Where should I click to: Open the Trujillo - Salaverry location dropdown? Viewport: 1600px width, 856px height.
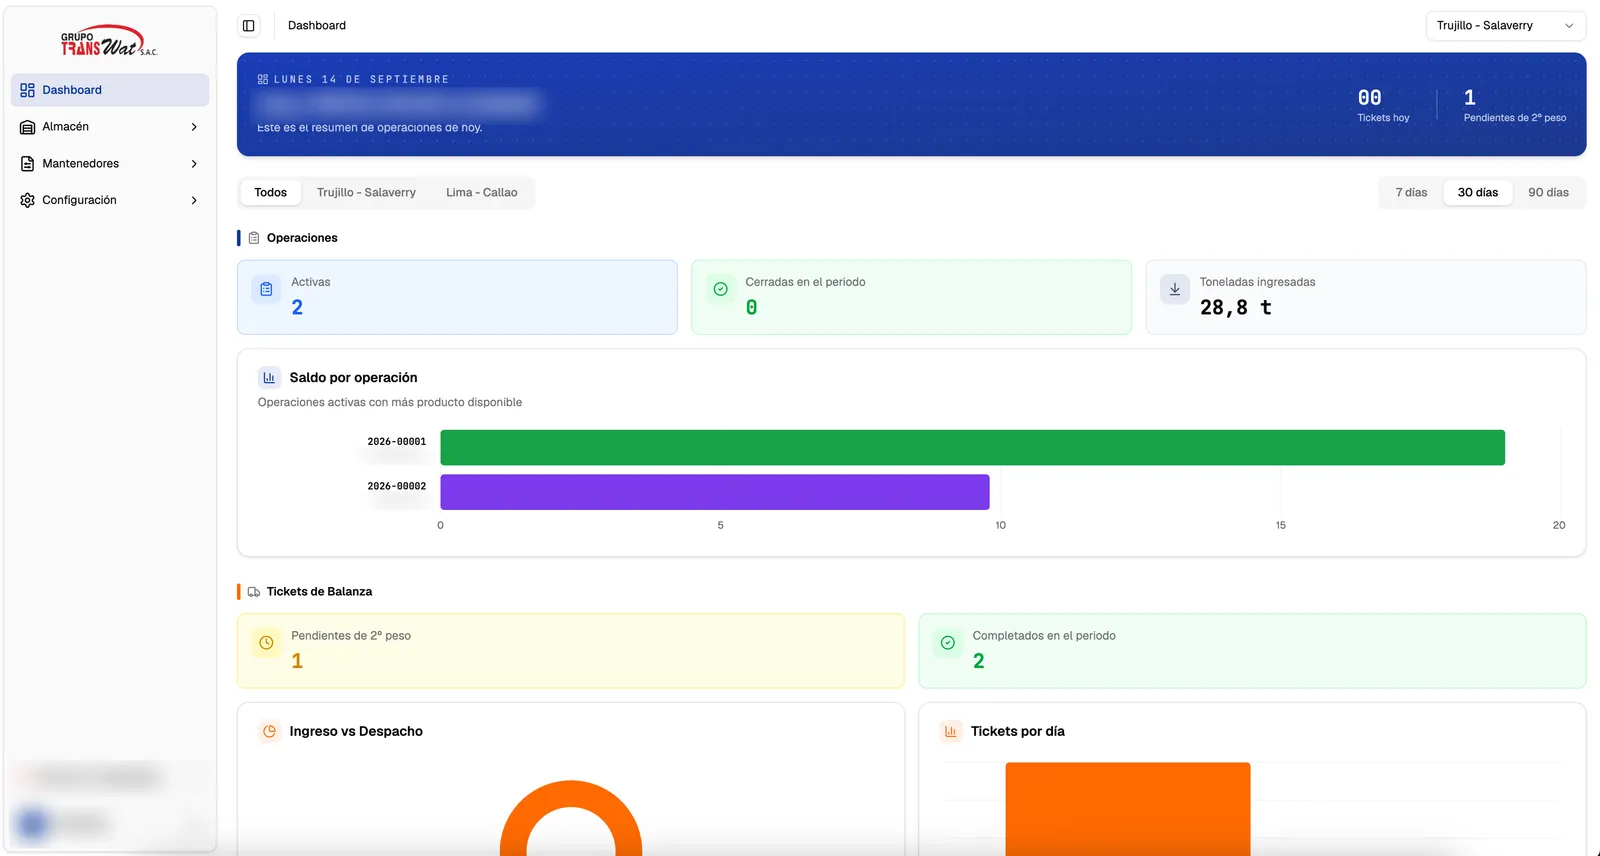tap(1505, 26)
